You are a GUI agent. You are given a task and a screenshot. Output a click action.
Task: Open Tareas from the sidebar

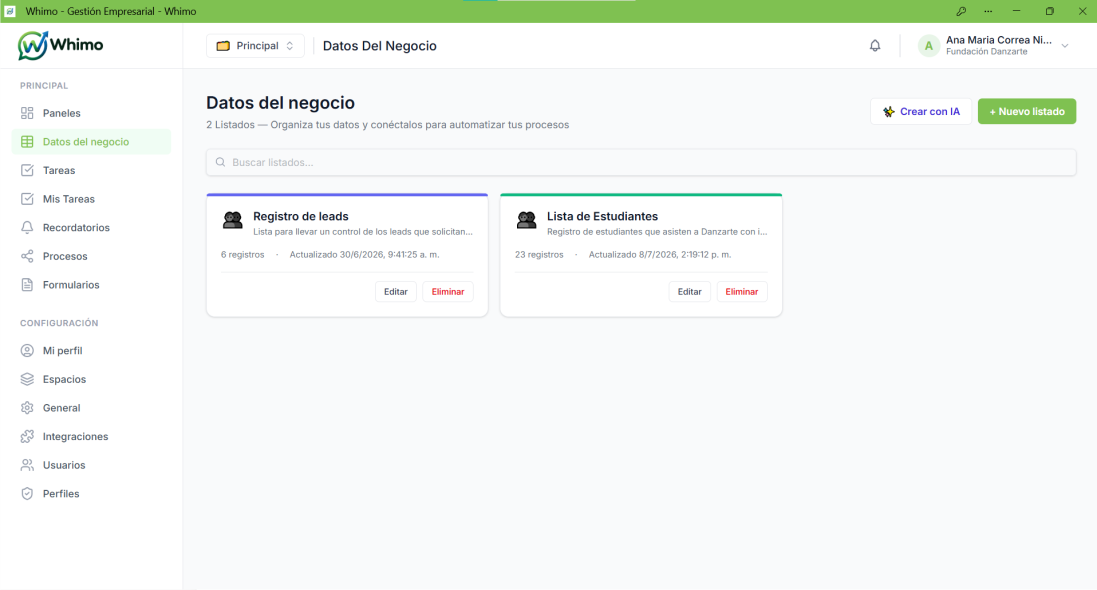point(92,170)
